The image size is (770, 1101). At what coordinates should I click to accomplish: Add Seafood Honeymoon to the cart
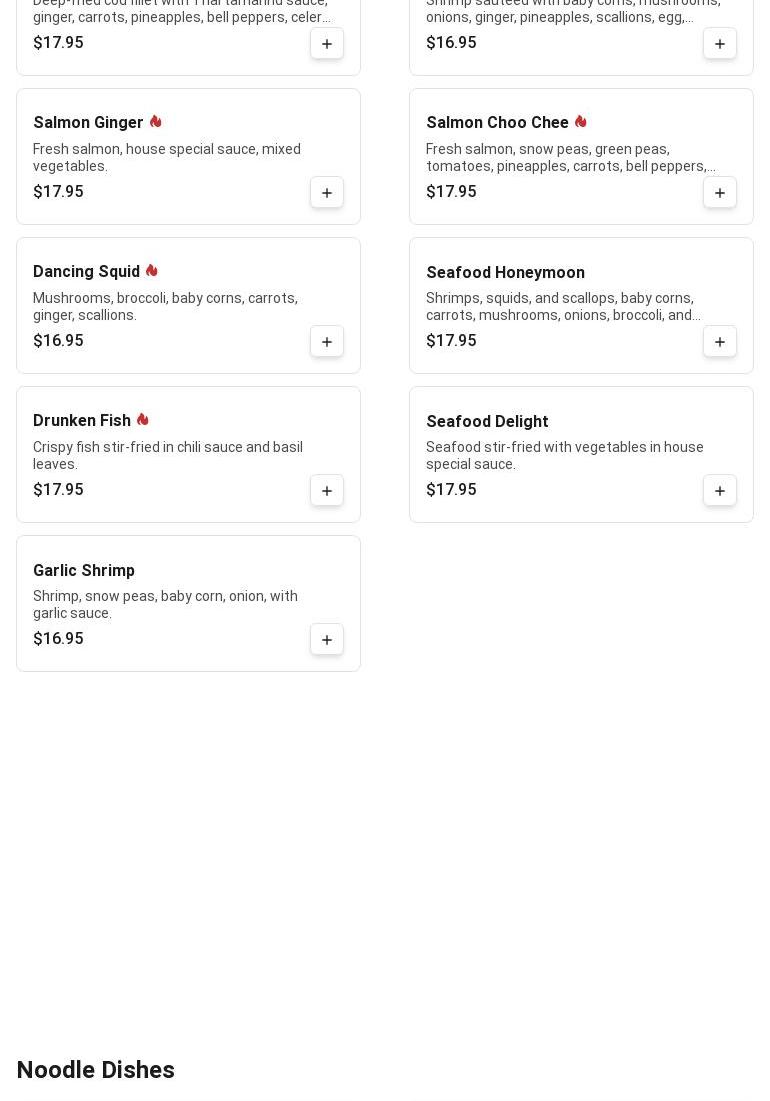point(720,341)
